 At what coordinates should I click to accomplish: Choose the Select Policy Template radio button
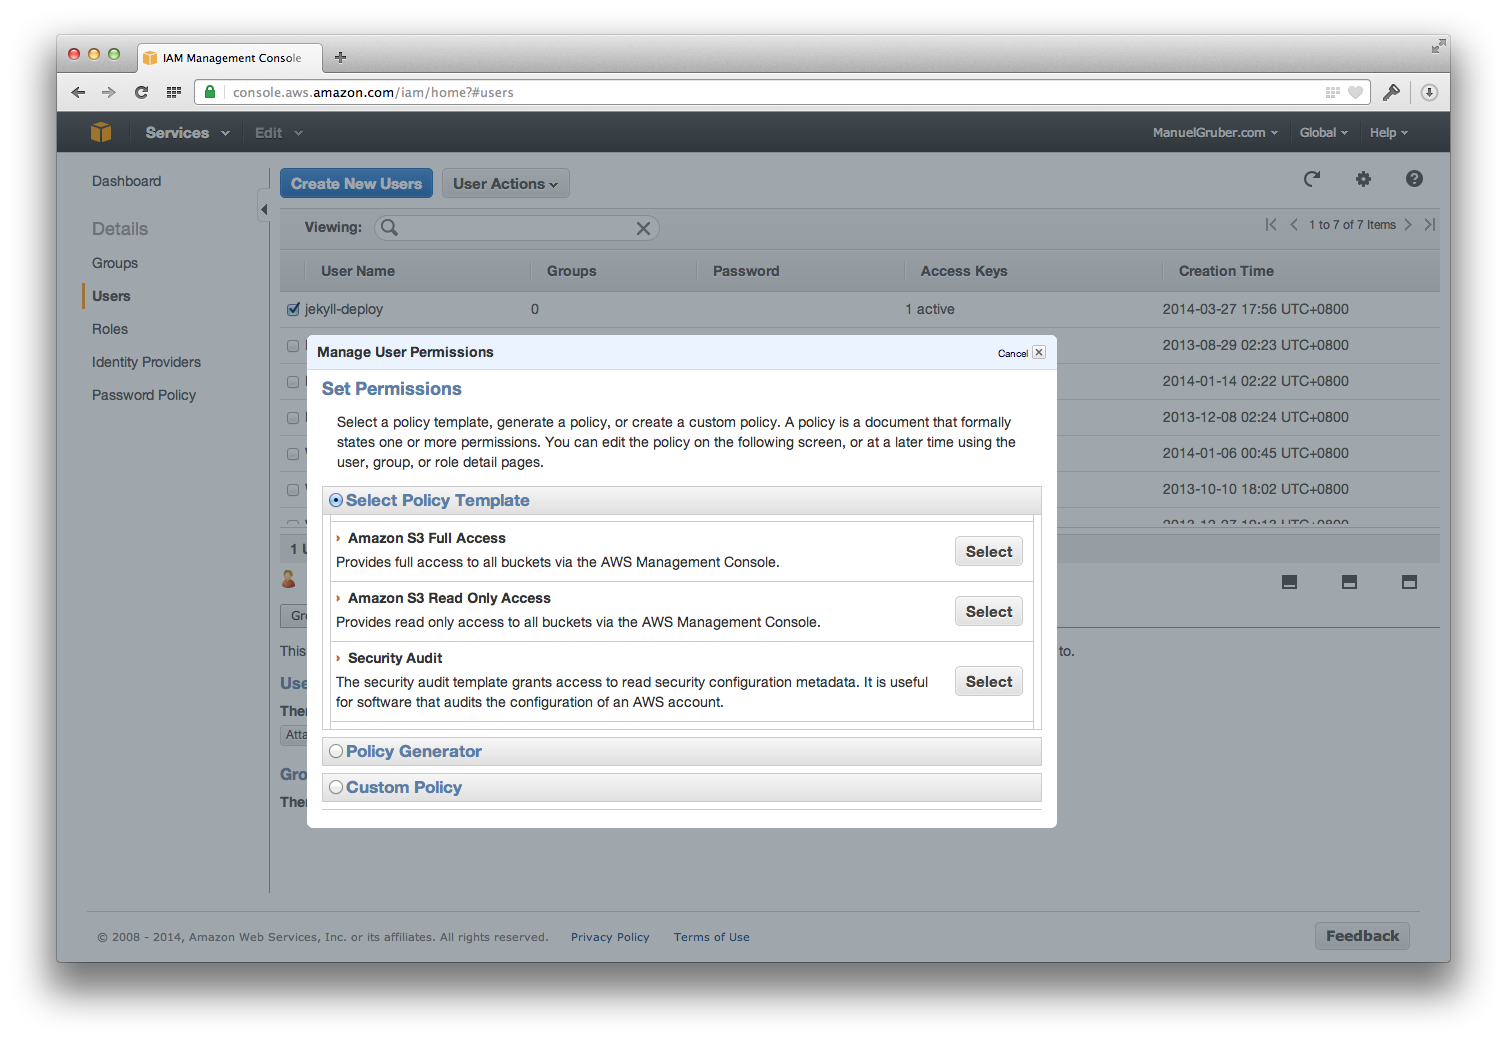tap(336, 500)
